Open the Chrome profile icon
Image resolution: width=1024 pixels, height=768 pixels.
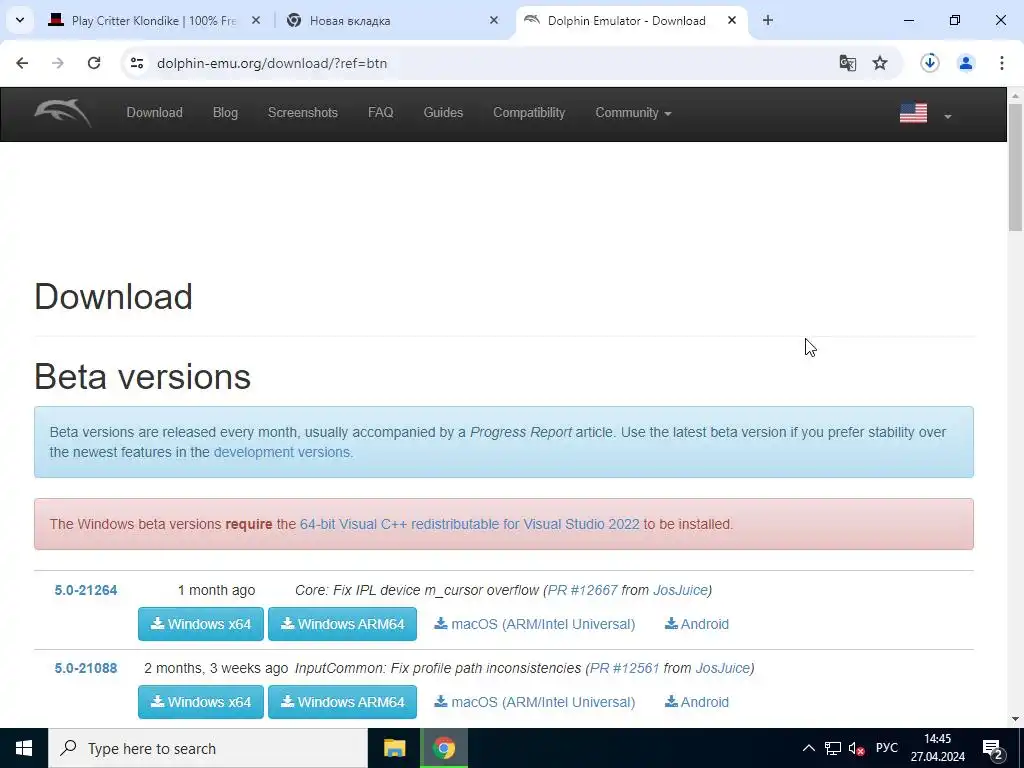pyautogui.click(x=966, y=63)
